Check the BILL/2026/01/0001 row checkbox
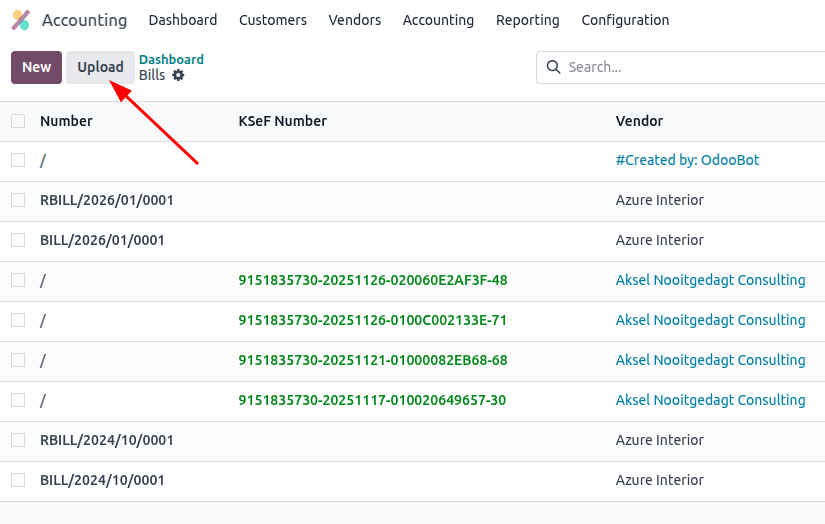Image resolution: width=825 pixels, height=524 pixels. [18, 240]
